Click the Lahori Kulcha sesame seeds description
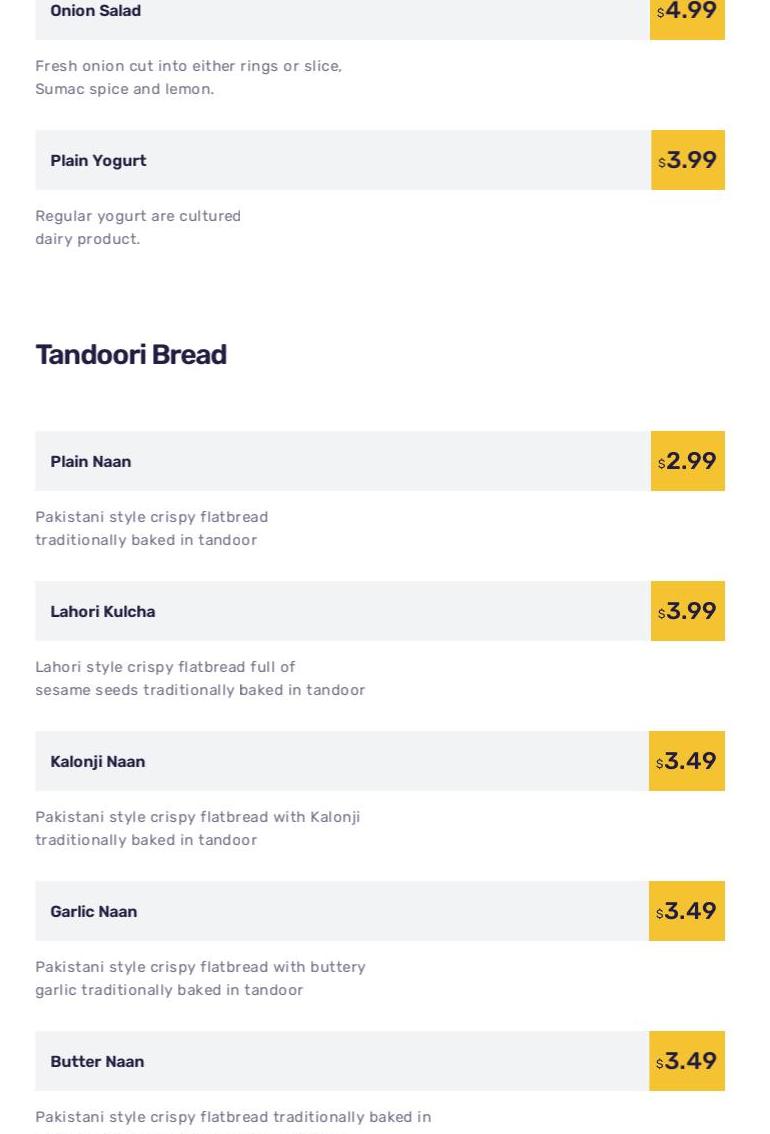 (x=200, y=678)
